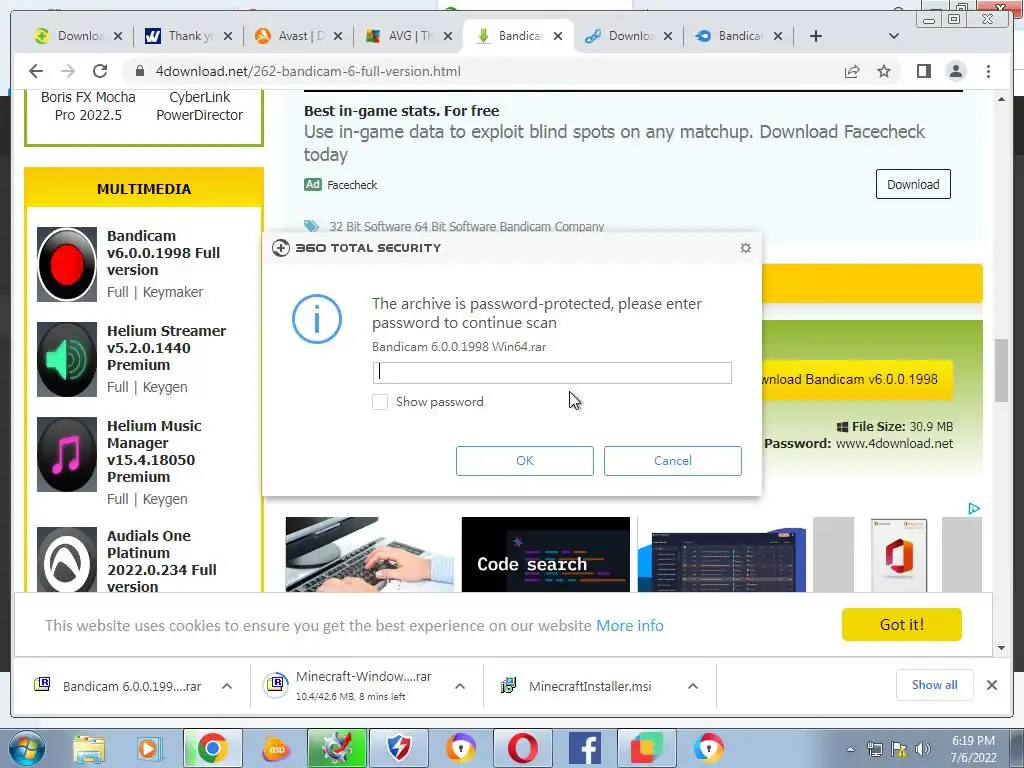Click the address bar URL
The width and height of the screenshot is (1024, 768).
(x=308, y=71)
